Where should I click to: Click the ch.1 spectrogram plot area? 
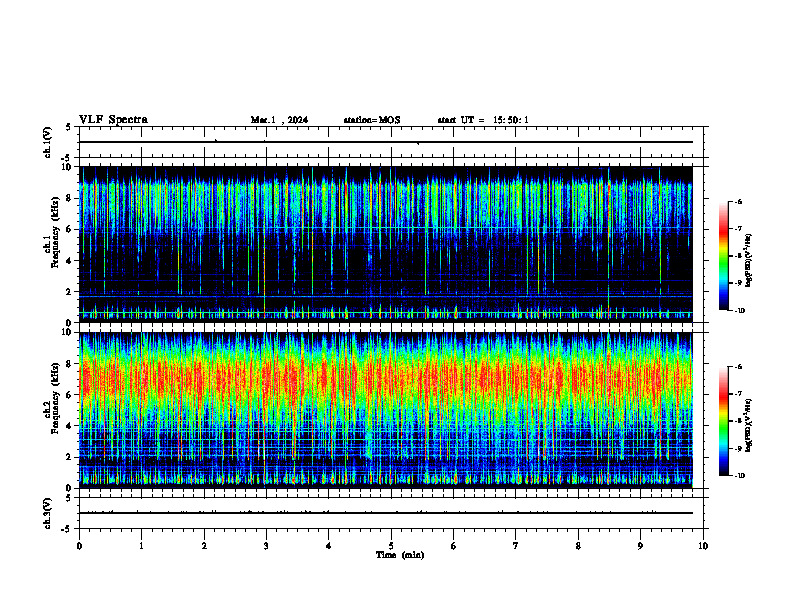[x=386, y=244]
